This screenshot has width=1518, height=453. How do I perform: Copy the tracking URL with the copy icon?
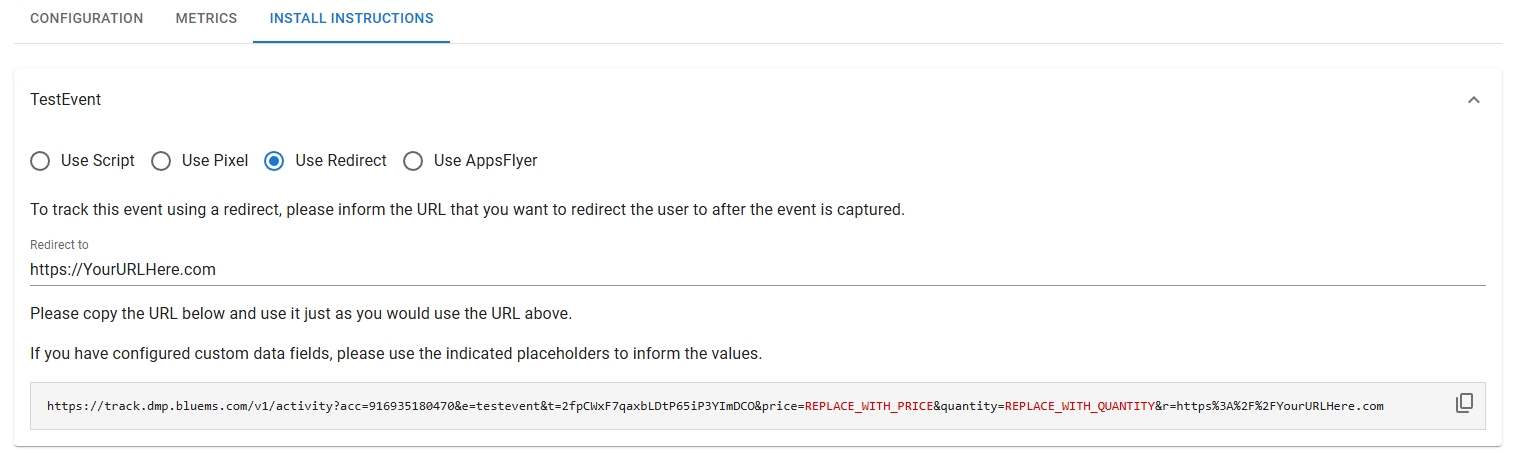click(1464, 404)
